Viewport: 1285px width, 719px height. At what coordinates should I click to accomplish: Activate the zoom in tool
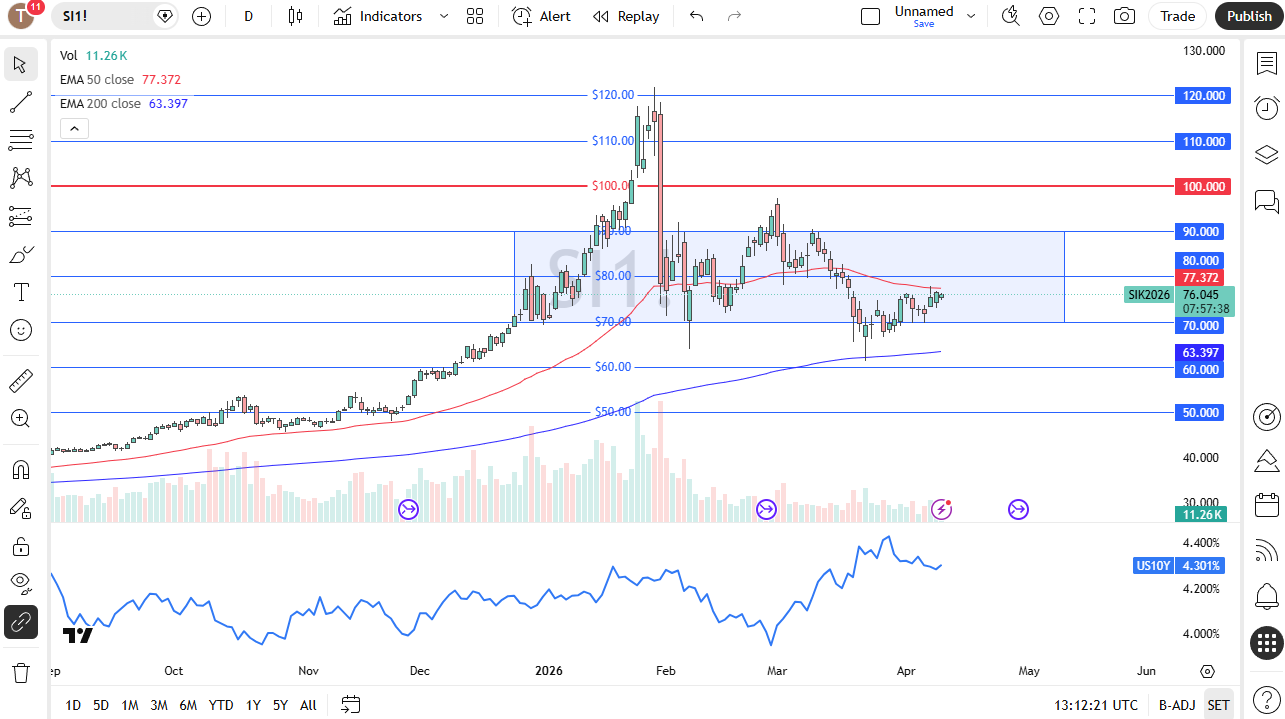tap(21, 418)
